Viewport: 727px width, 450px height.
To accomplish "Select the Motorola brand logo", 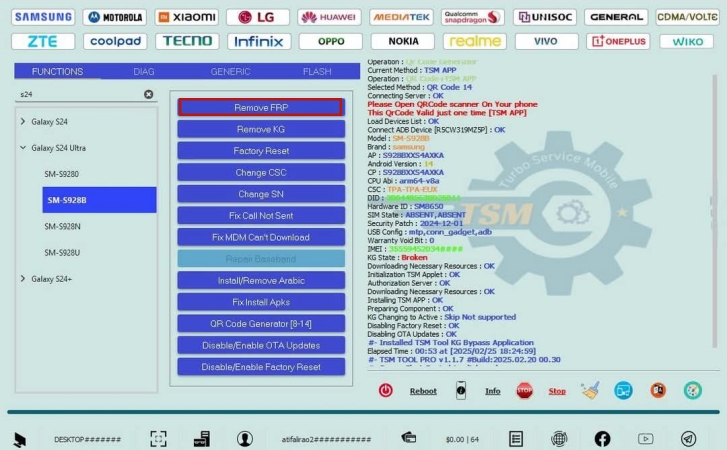I will 115,17.
